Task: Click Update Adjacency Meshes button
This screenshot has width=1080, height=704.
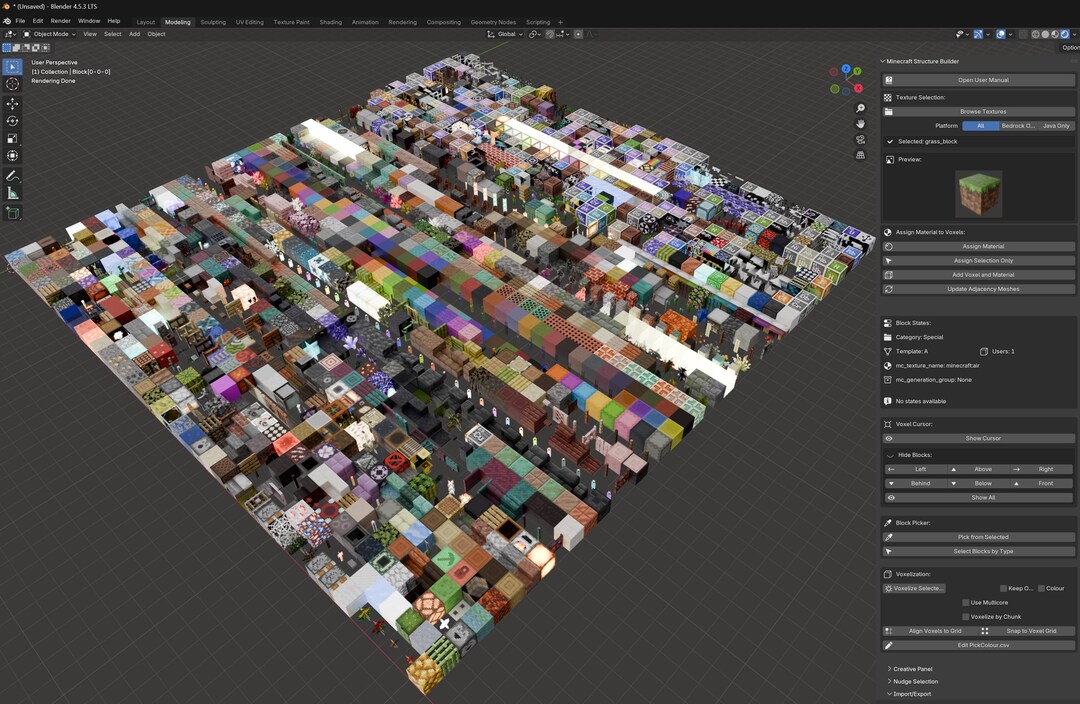Action: click(978, 289)
